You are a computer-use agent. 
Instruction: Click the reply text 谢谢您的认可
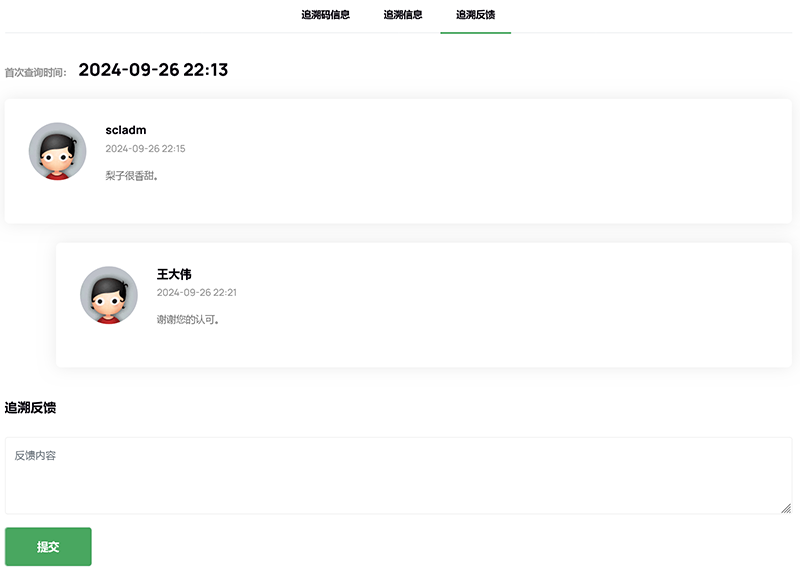(187, 320)
